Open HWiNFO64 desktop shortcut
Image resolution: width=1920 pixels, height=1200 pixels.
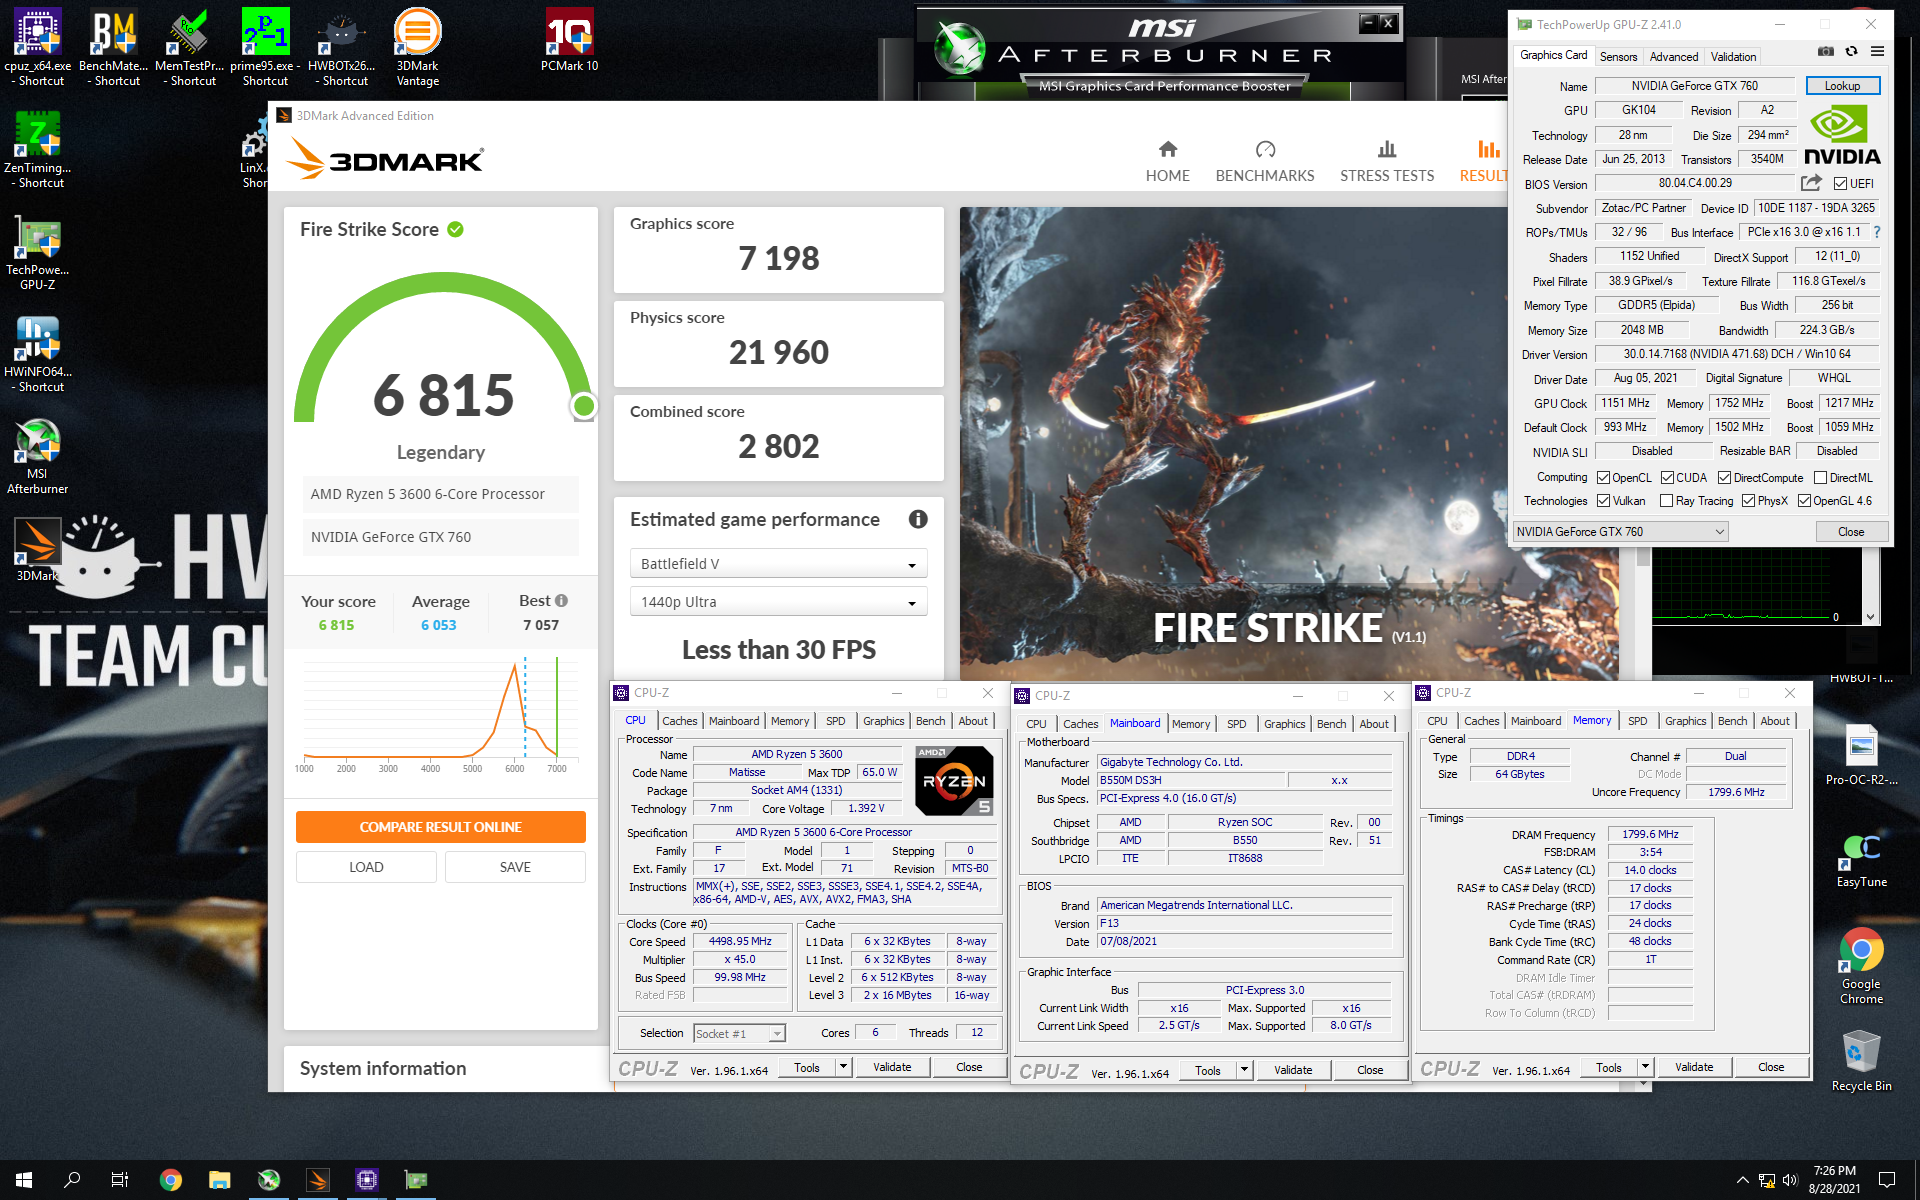click(37, 353)
